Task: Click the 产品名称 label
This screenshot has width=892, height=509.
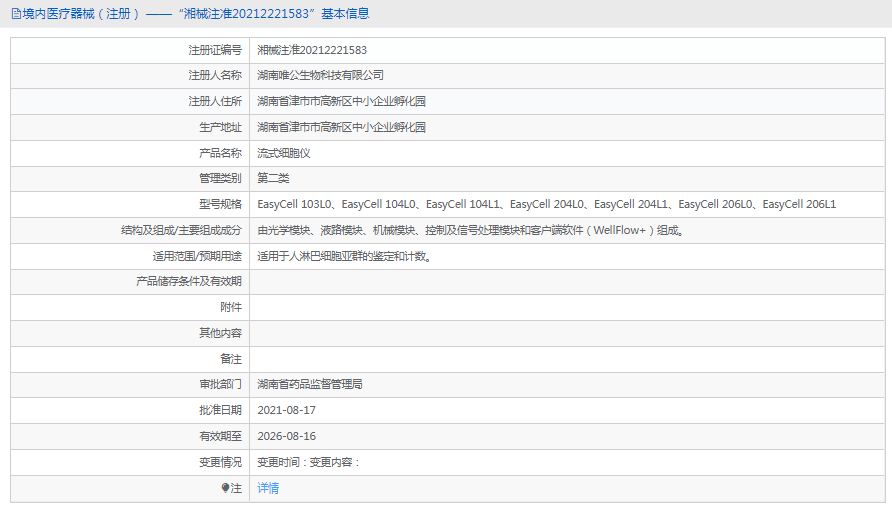Action: click(220, 153)
